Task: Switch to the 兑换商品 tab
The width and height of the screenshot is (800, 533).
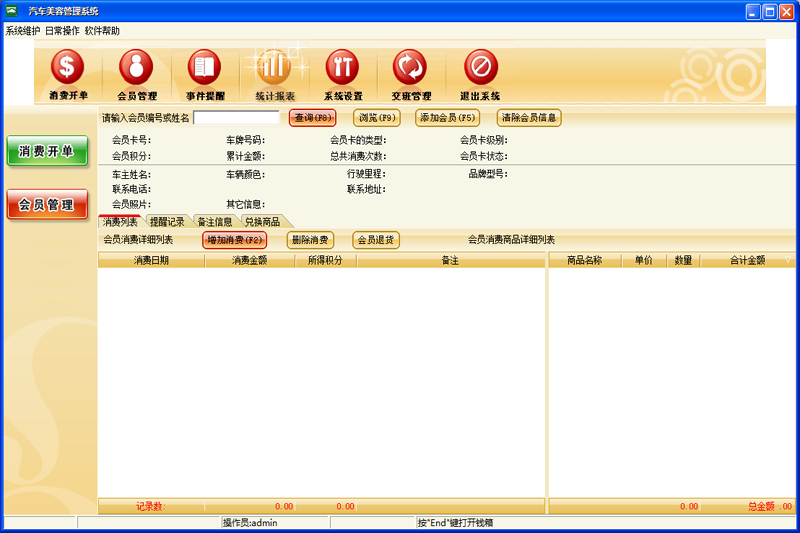Action: (263, 222)
